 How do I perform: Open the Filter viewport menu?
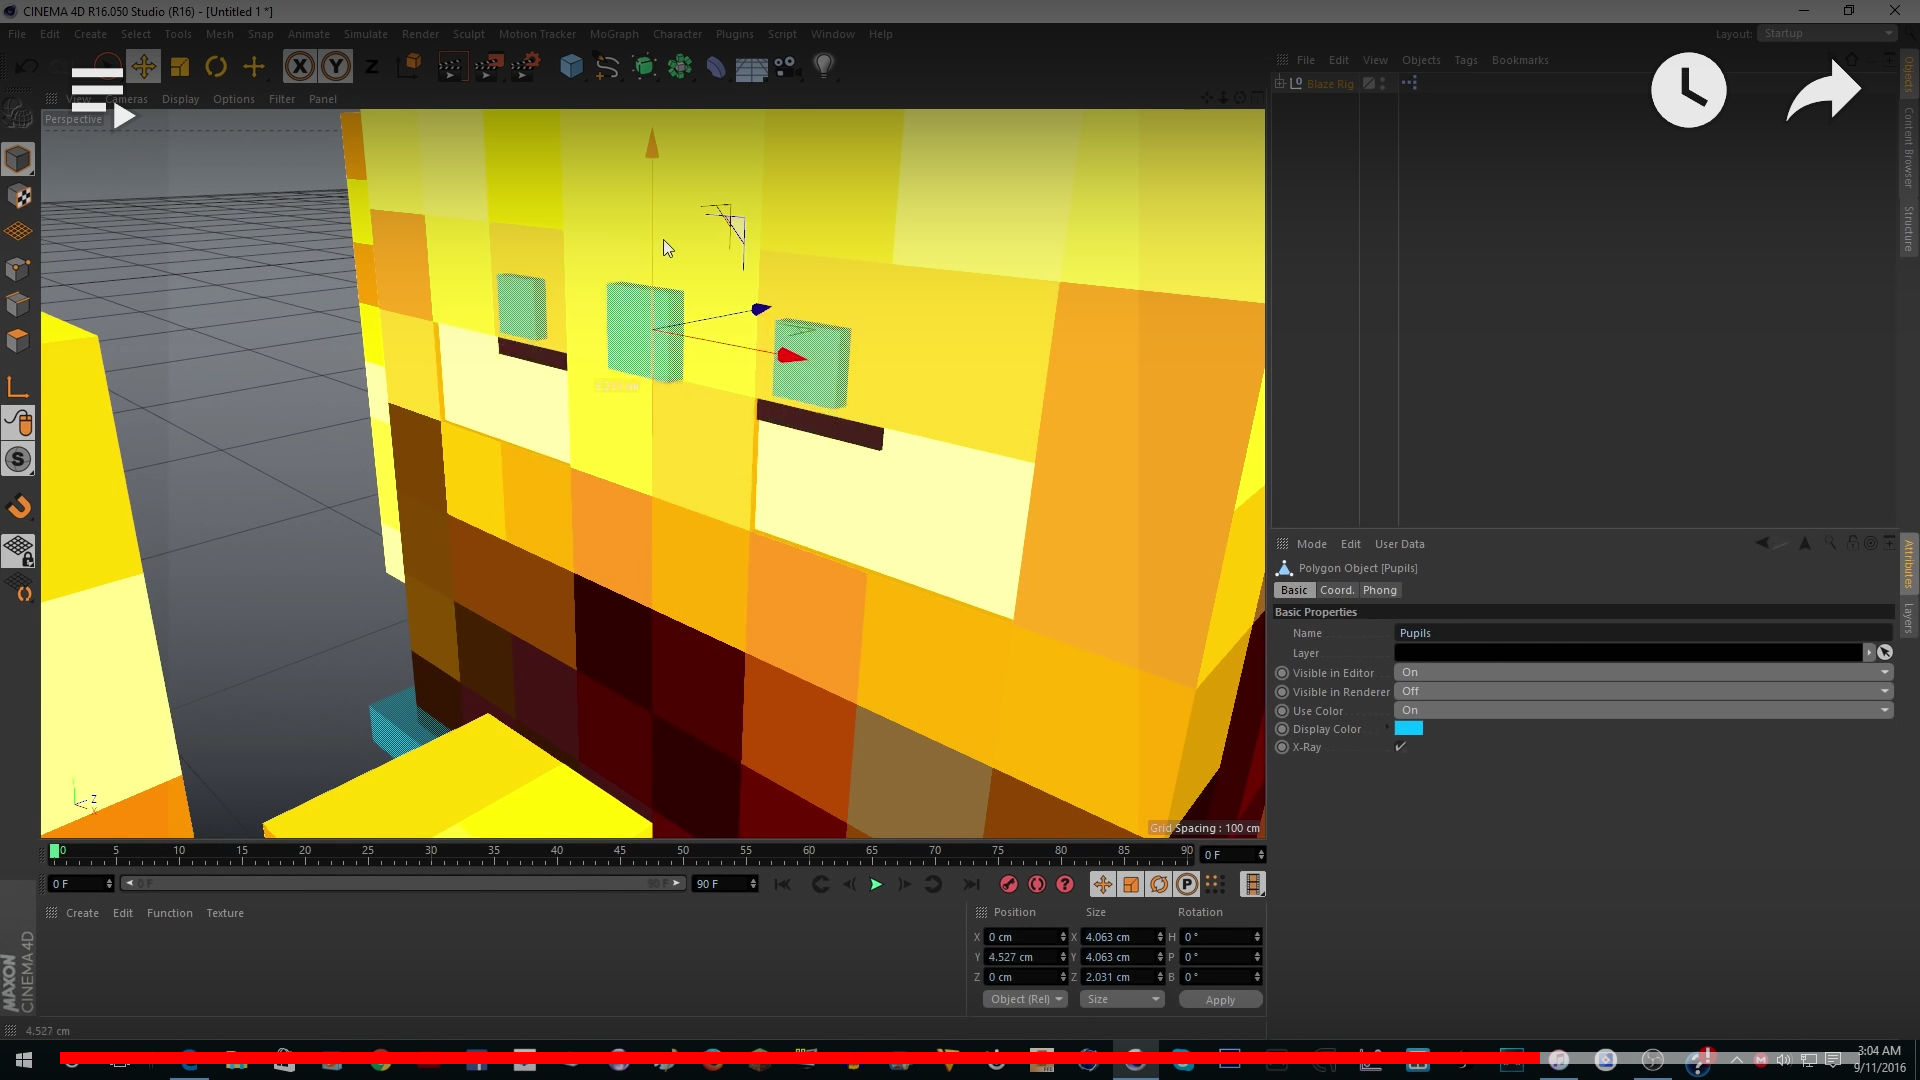282,99
